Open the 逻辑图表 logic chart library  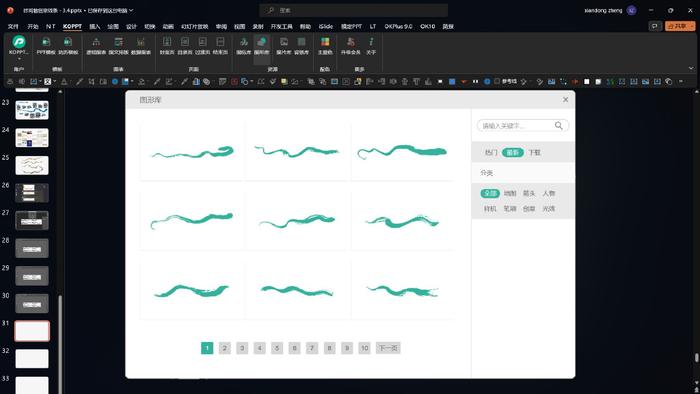[96, 46]
